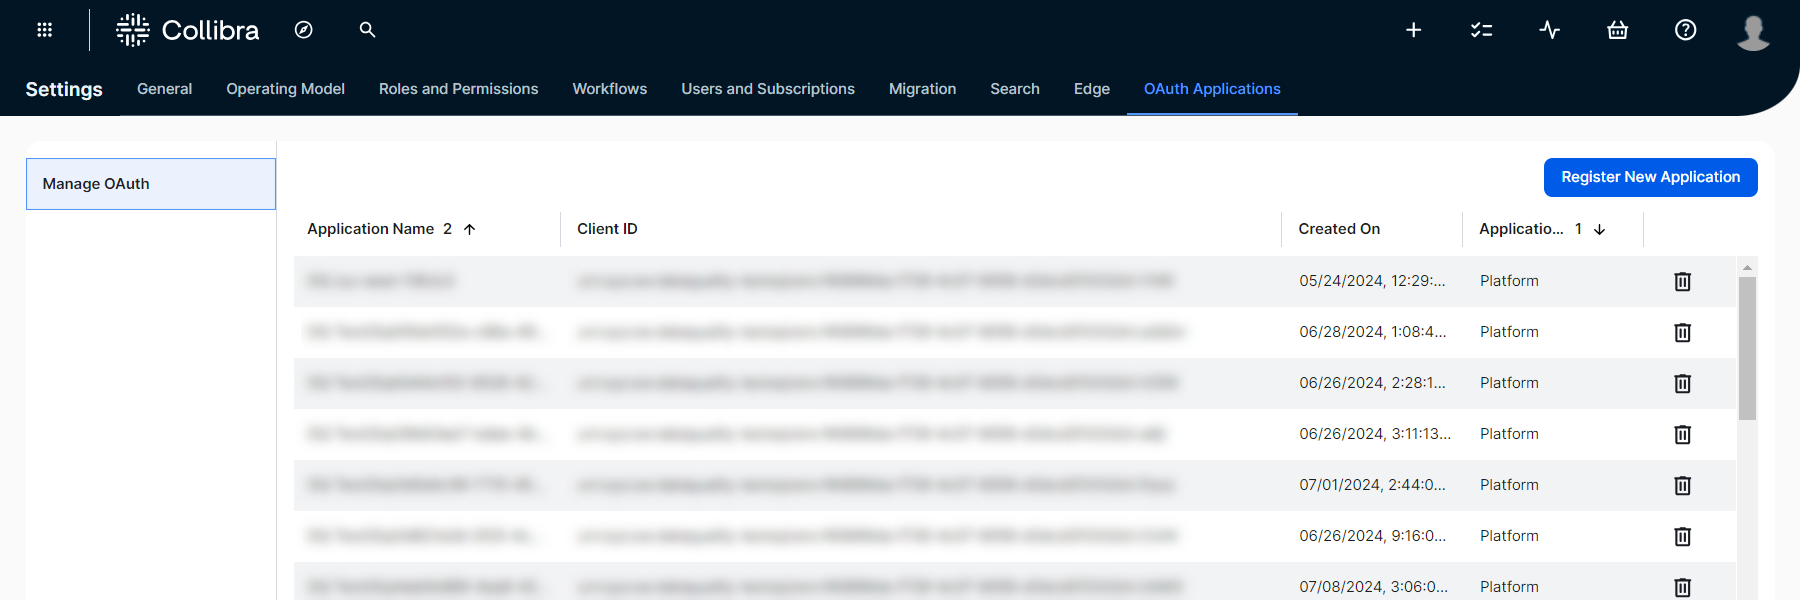Open the search magnifier icon
Image resolution: width=1800 pixels, height=600 pixels.
click(367, 30)
